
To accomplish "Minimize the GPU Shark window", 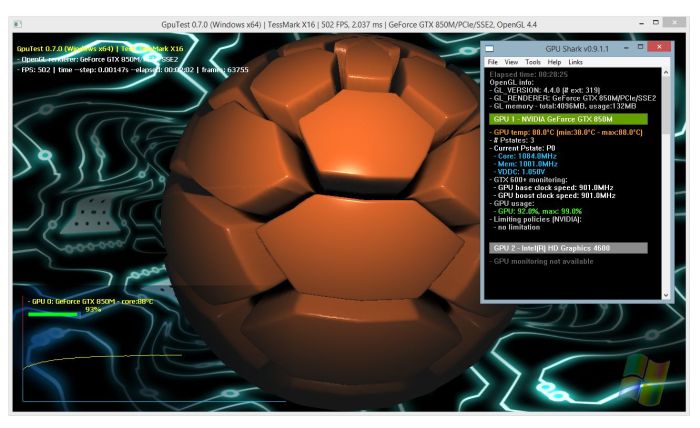I will (x=626, y=47).
